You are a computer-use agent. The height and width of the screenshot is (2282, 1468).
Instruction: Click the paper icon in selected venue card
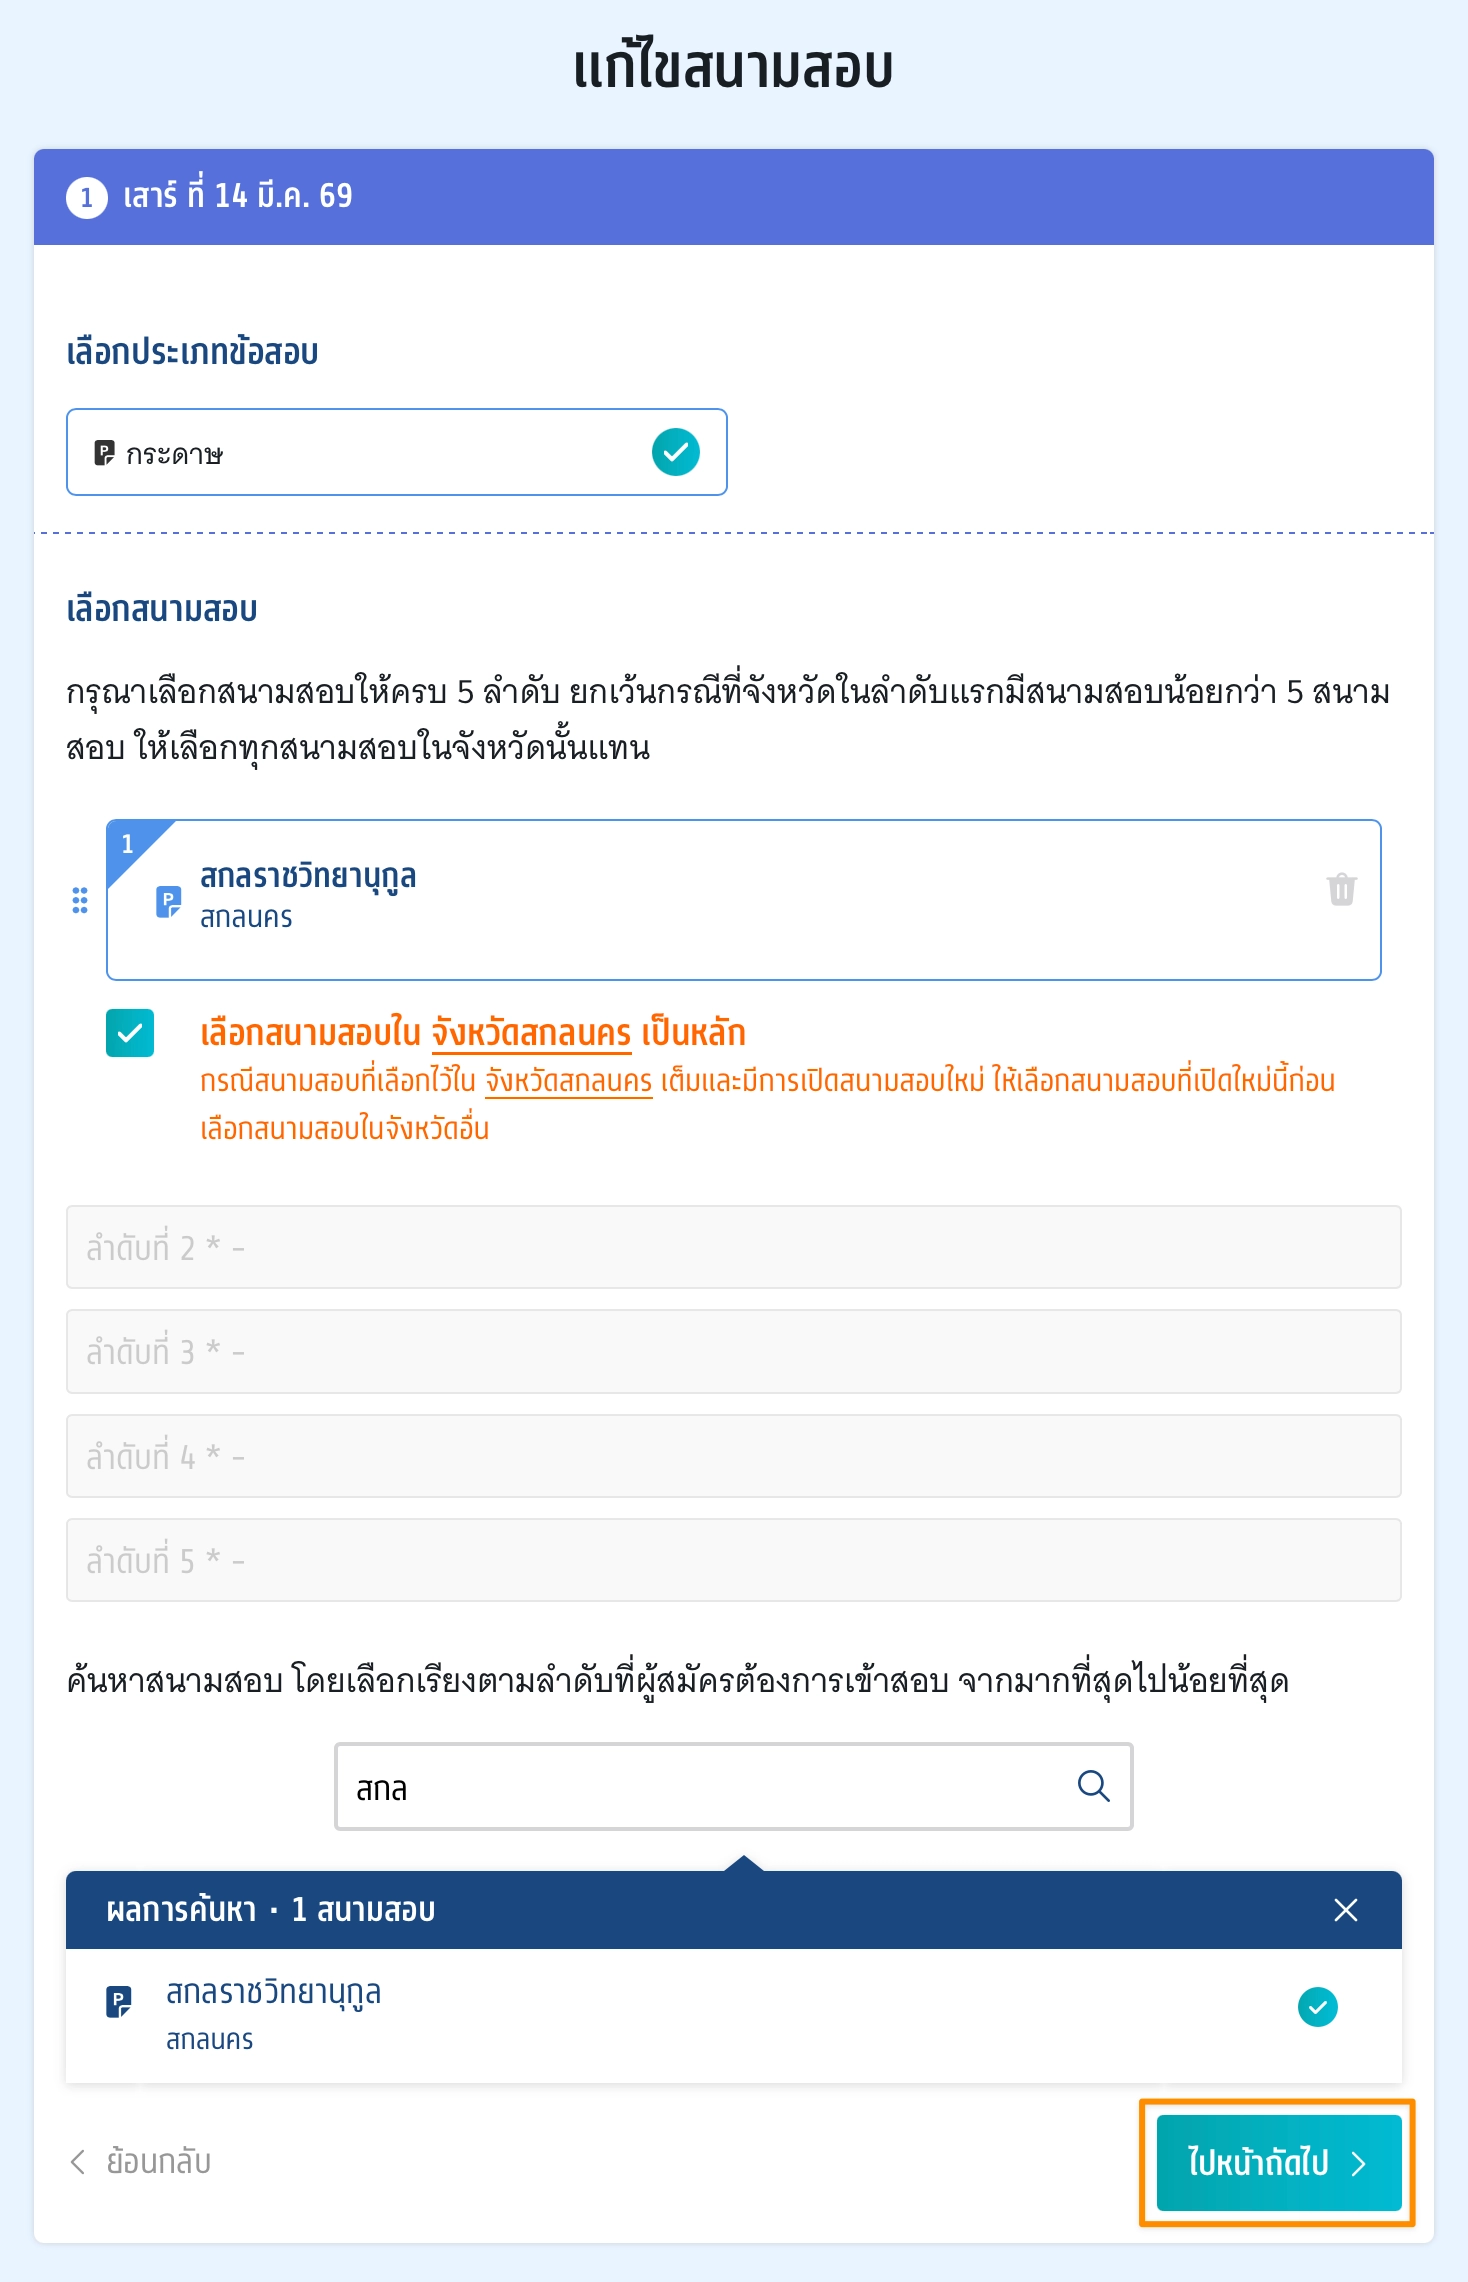(x=168, y=902)
